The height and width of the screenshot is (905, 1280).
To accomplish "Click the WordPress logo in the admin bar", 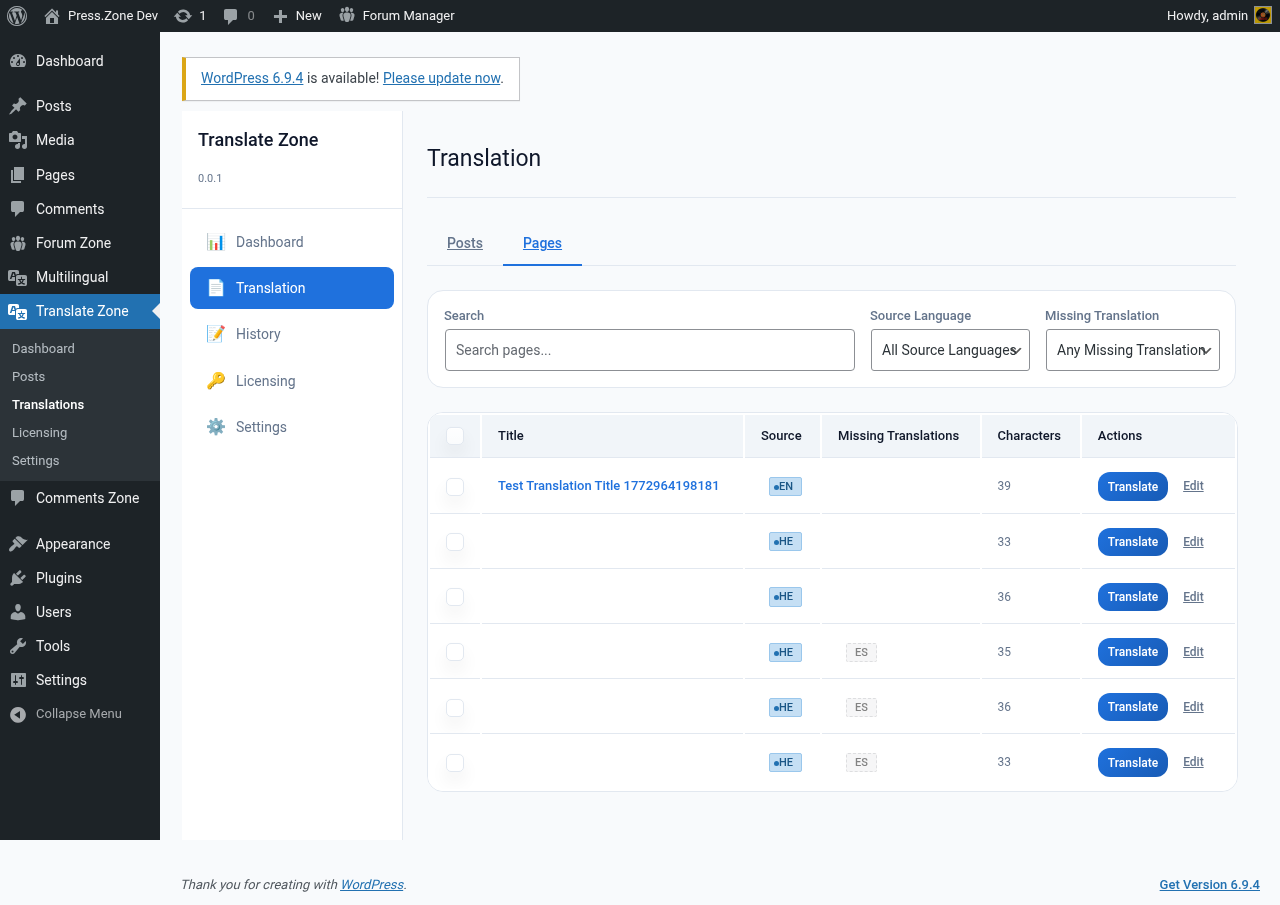I will (17, 16).
